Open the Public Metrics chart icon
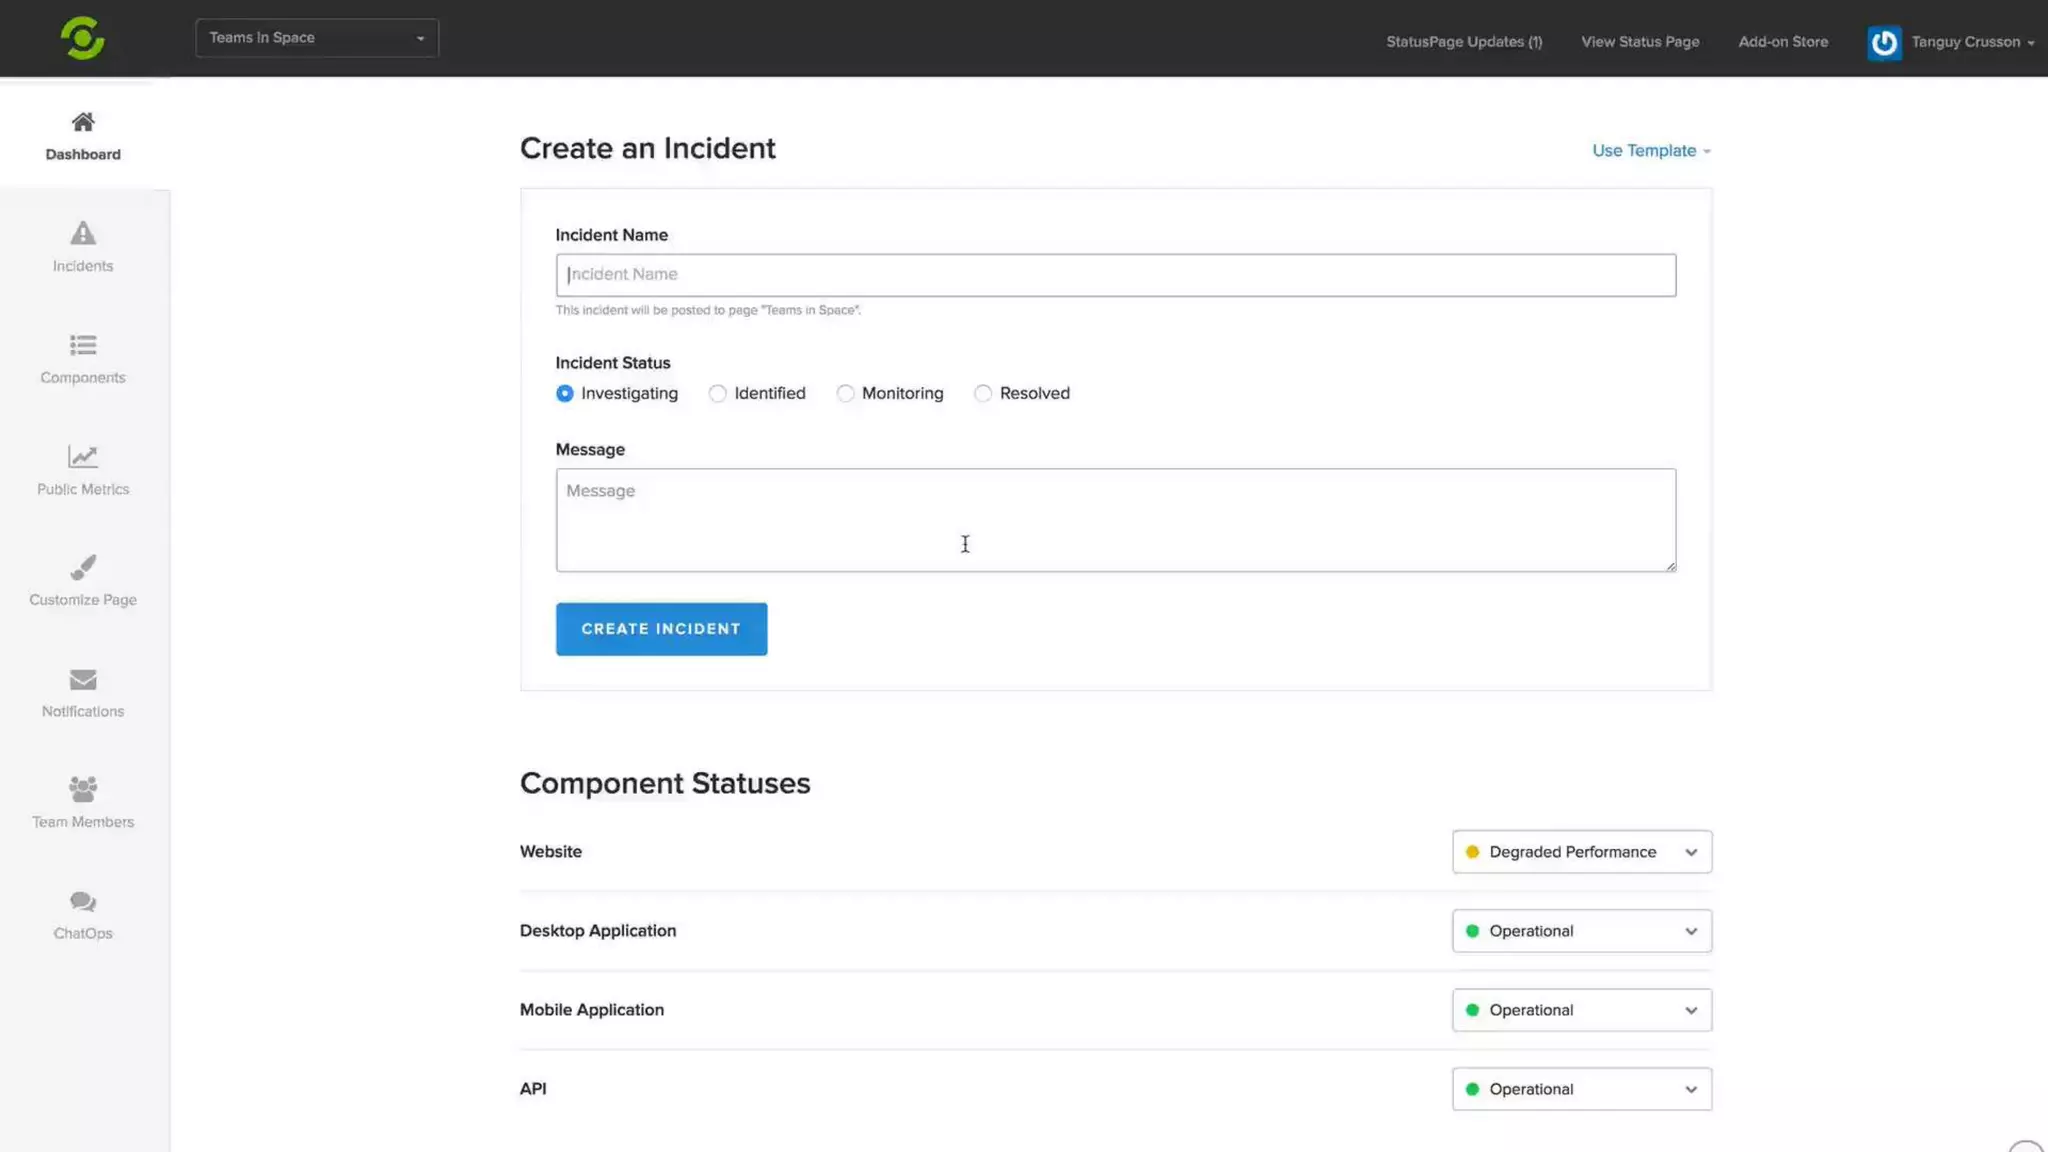This screenshot has width=2048, height=1152. tap(83, 457)
